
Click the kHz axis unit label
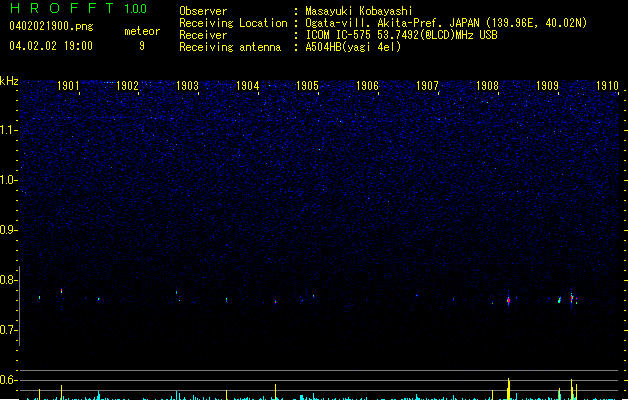click(9, 81)
